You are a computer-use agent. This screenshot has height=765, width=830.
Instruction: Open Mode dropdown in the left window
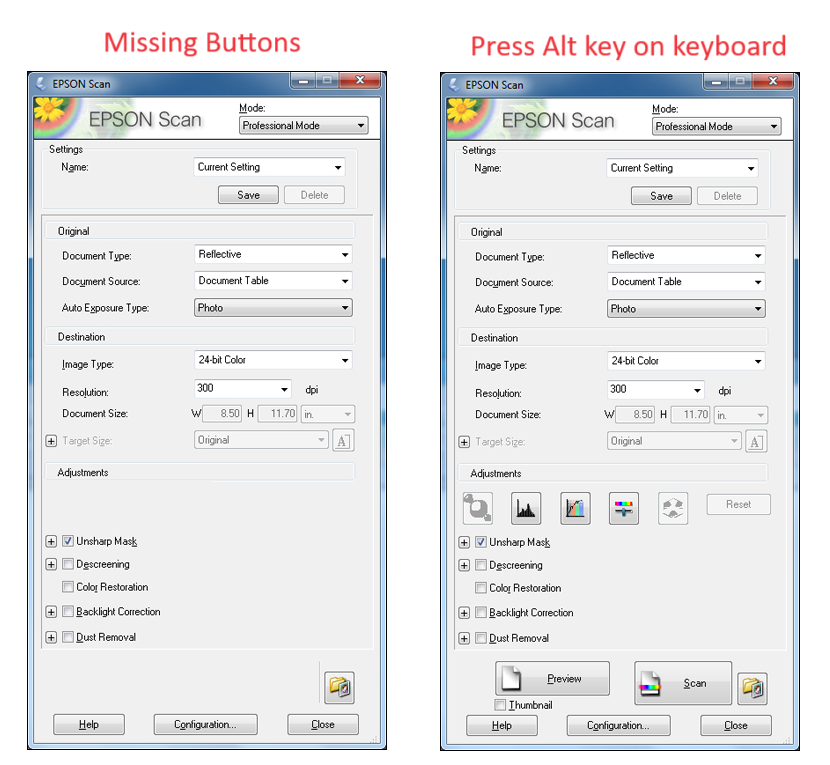point(304,126)
